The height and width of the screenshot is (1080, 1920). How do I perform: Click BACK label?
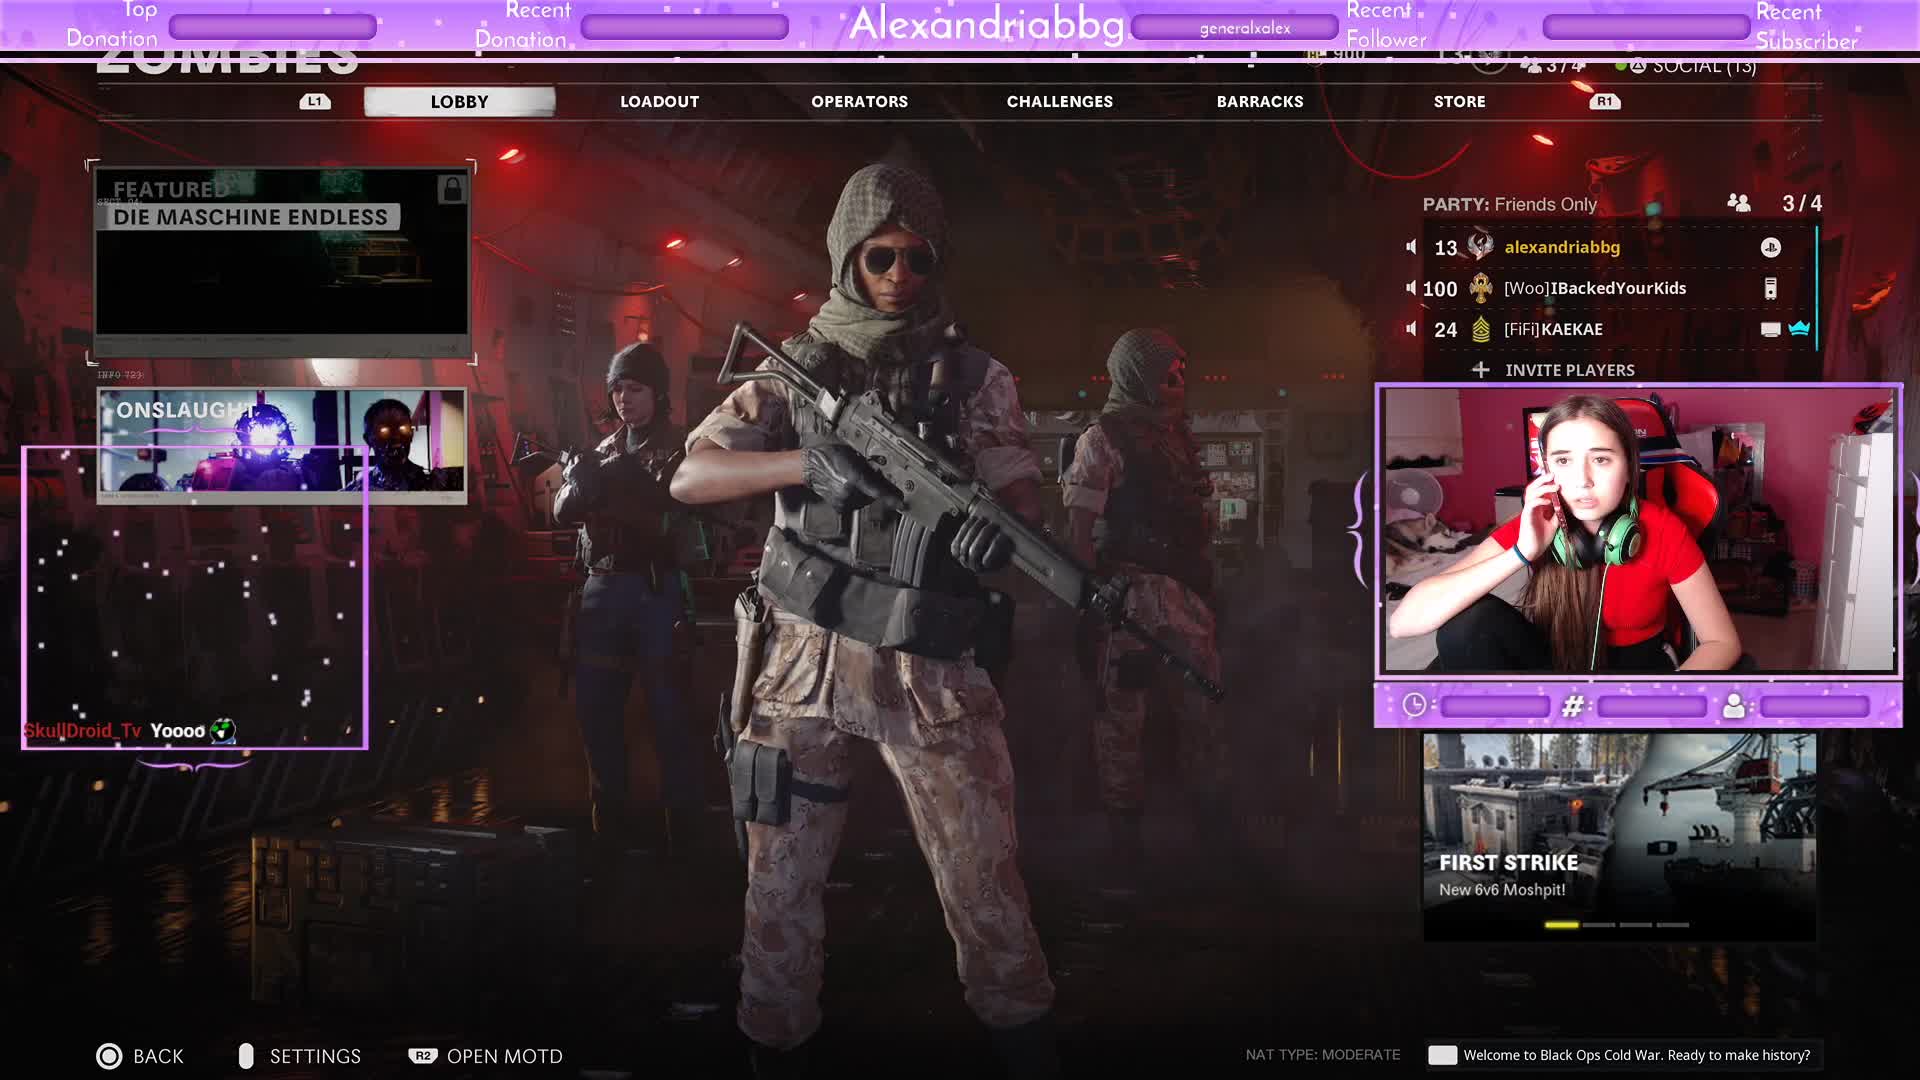click(x=158, y=1056)
